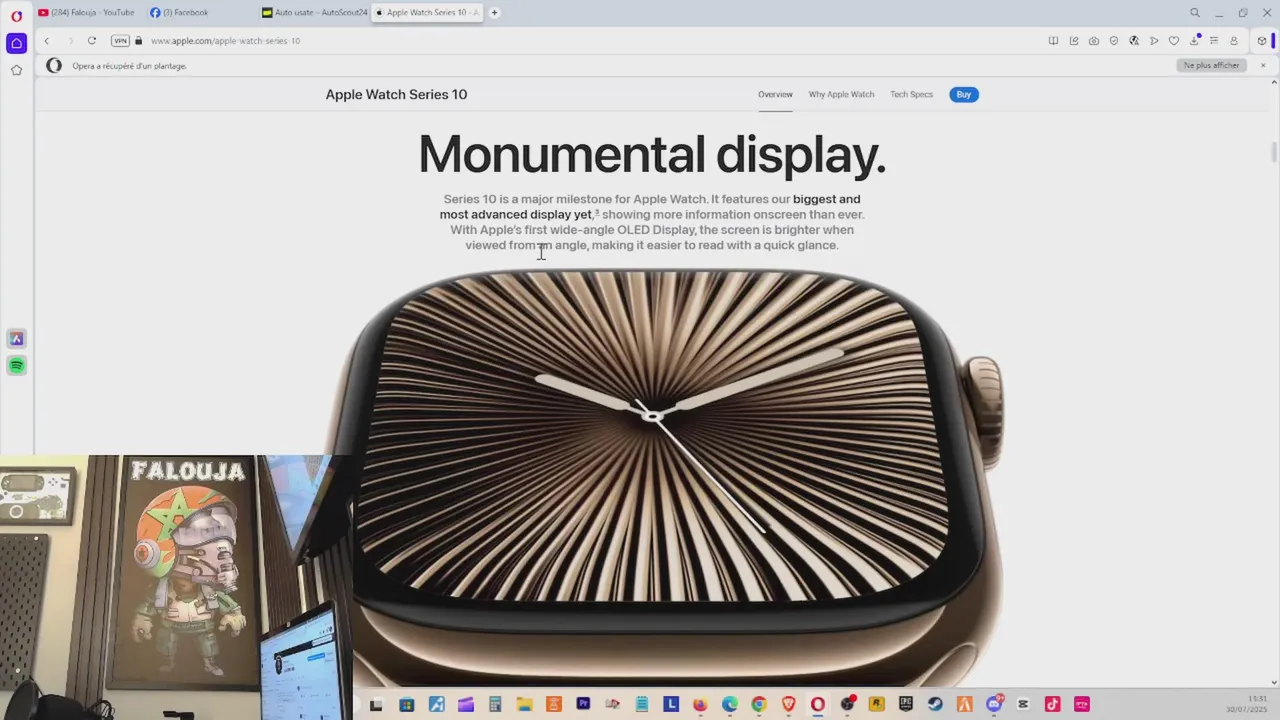
Task: Open Microsoft Edge from the taskbar
Action: 729,704
